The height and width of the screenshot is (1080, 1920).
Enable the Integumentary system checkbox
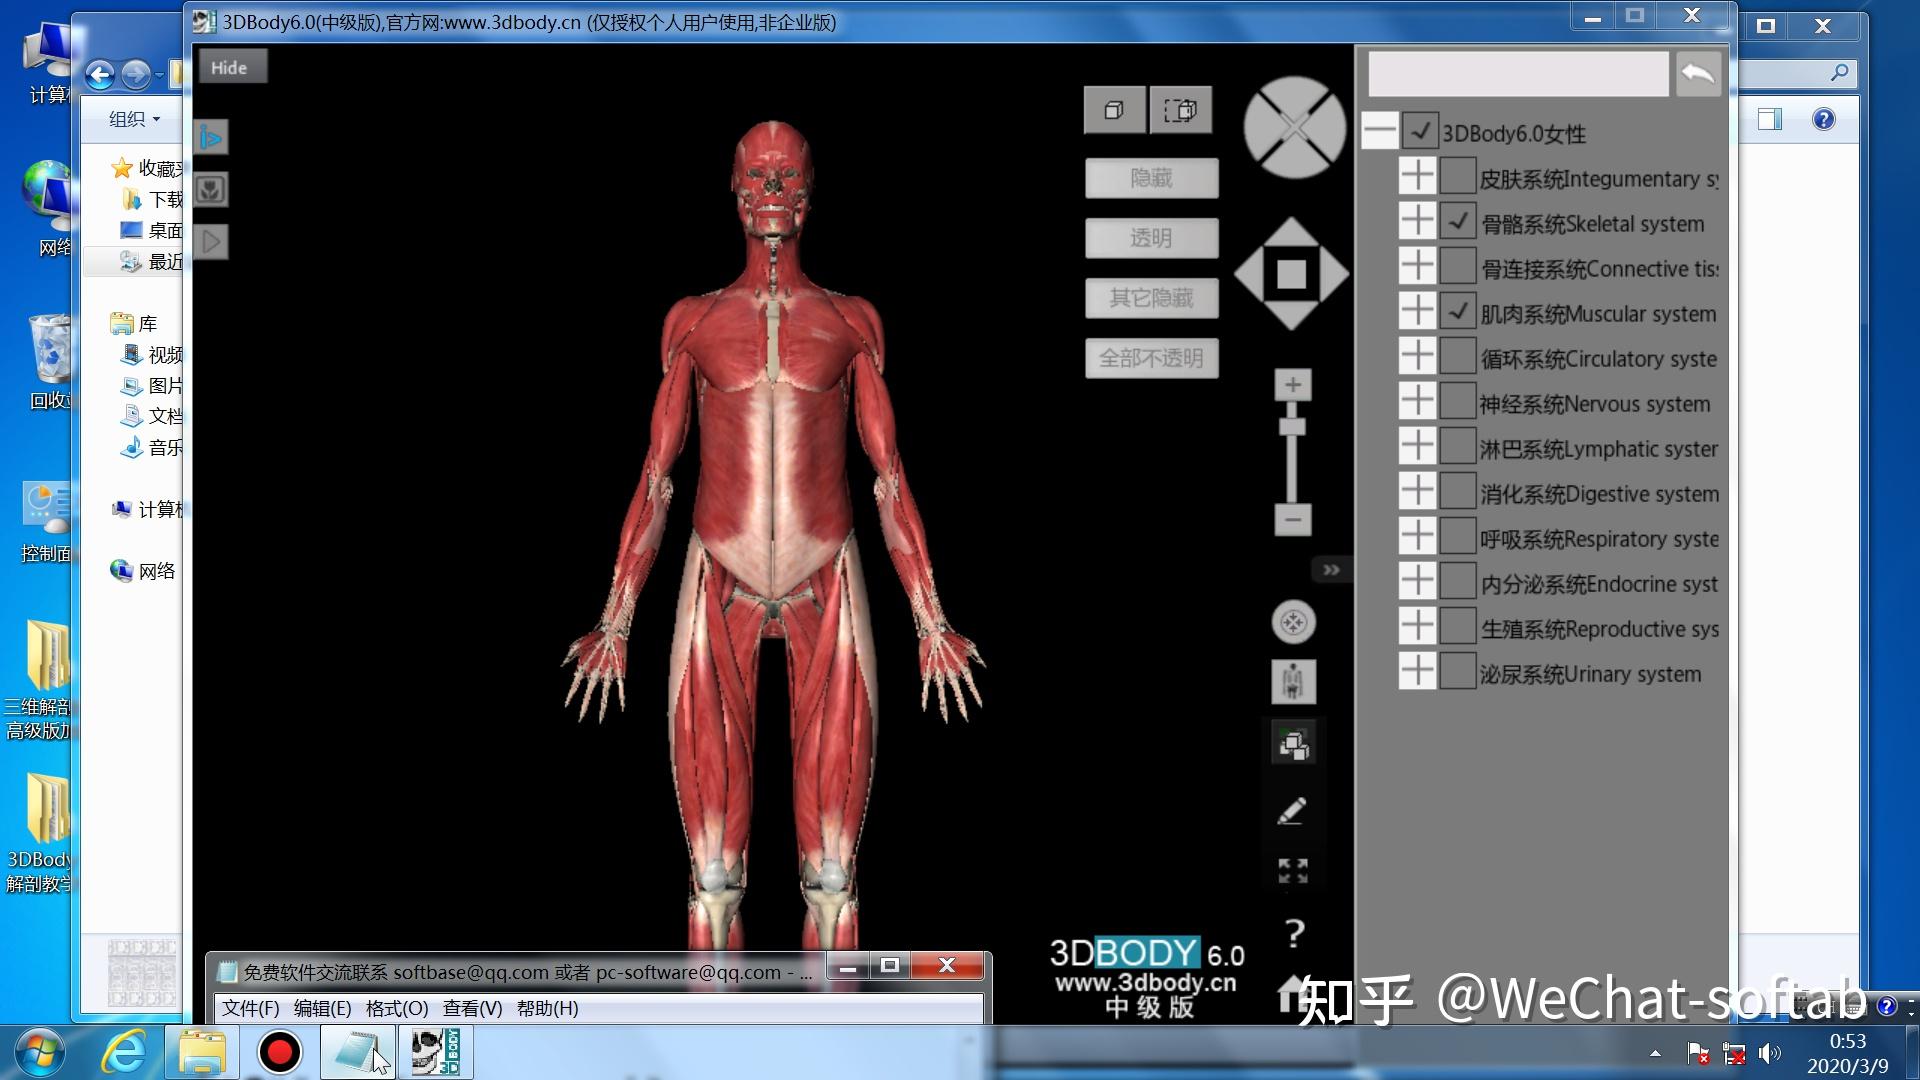pos(1458,176)
